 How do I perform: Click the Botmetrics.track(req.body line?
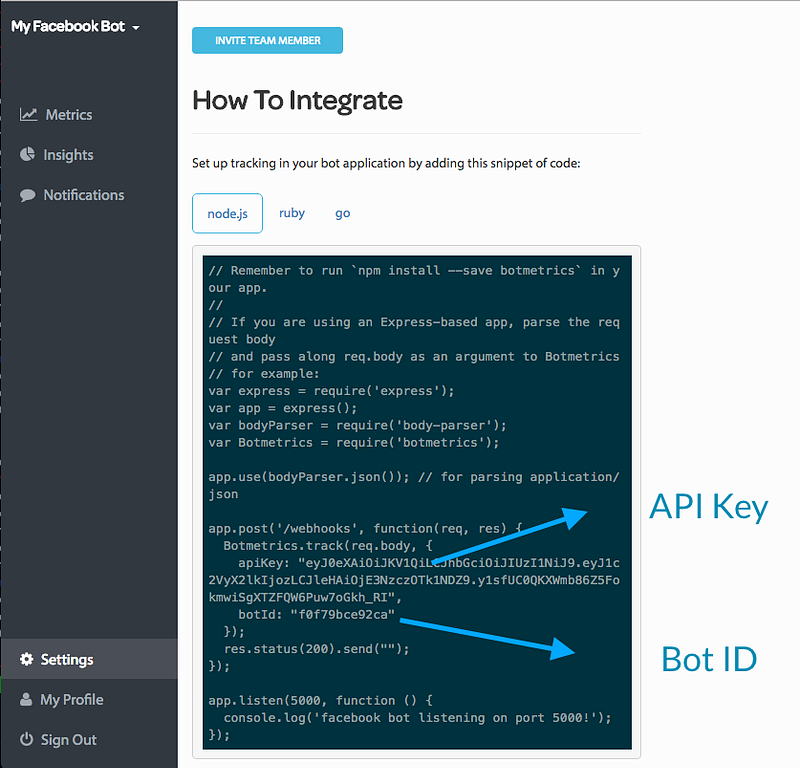(x=328, y=546)
